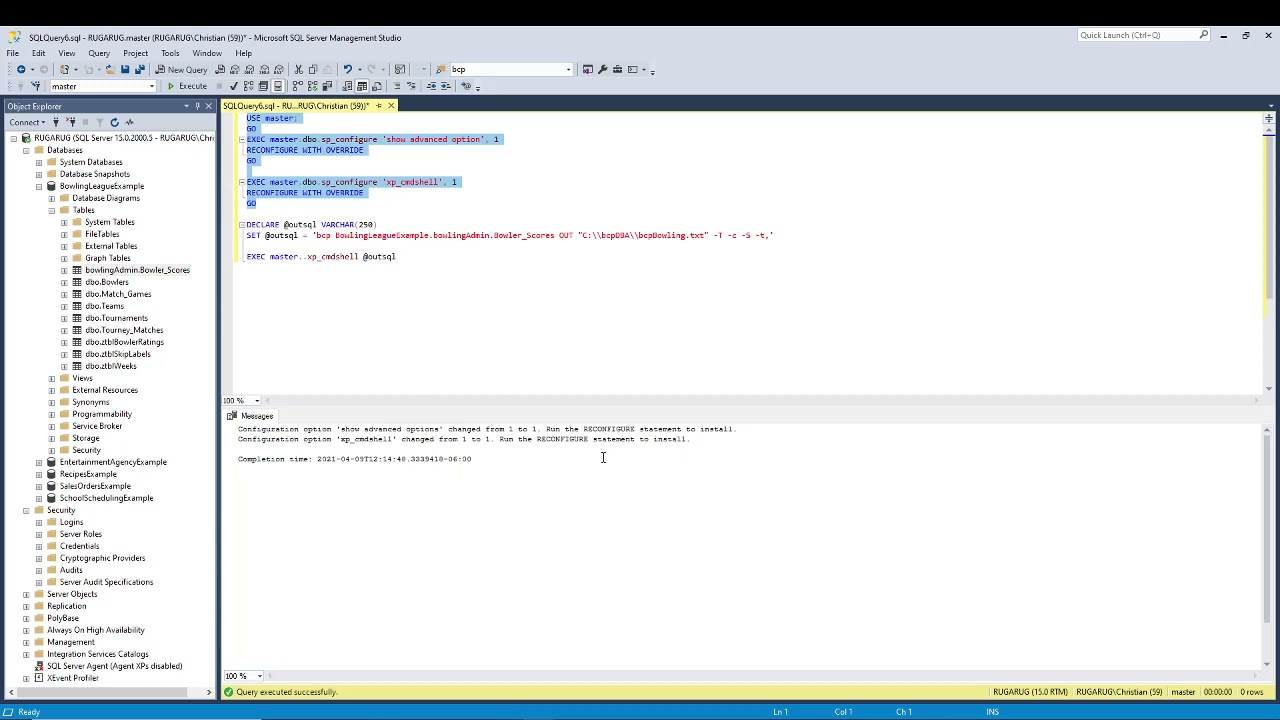
Task: Open Activity Monitor icon in Object Explorer
Action: pyautogui.click(x=129, y=122)
